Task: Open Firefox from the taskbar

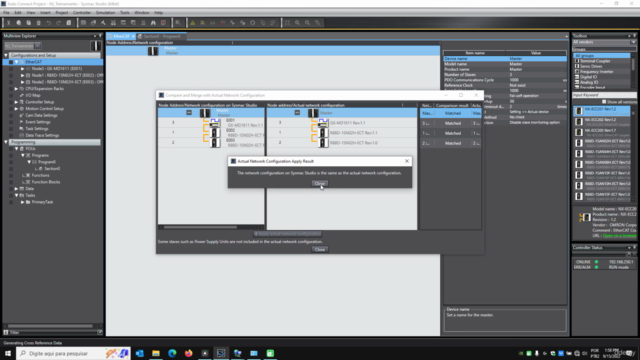Action: (188, 353)
